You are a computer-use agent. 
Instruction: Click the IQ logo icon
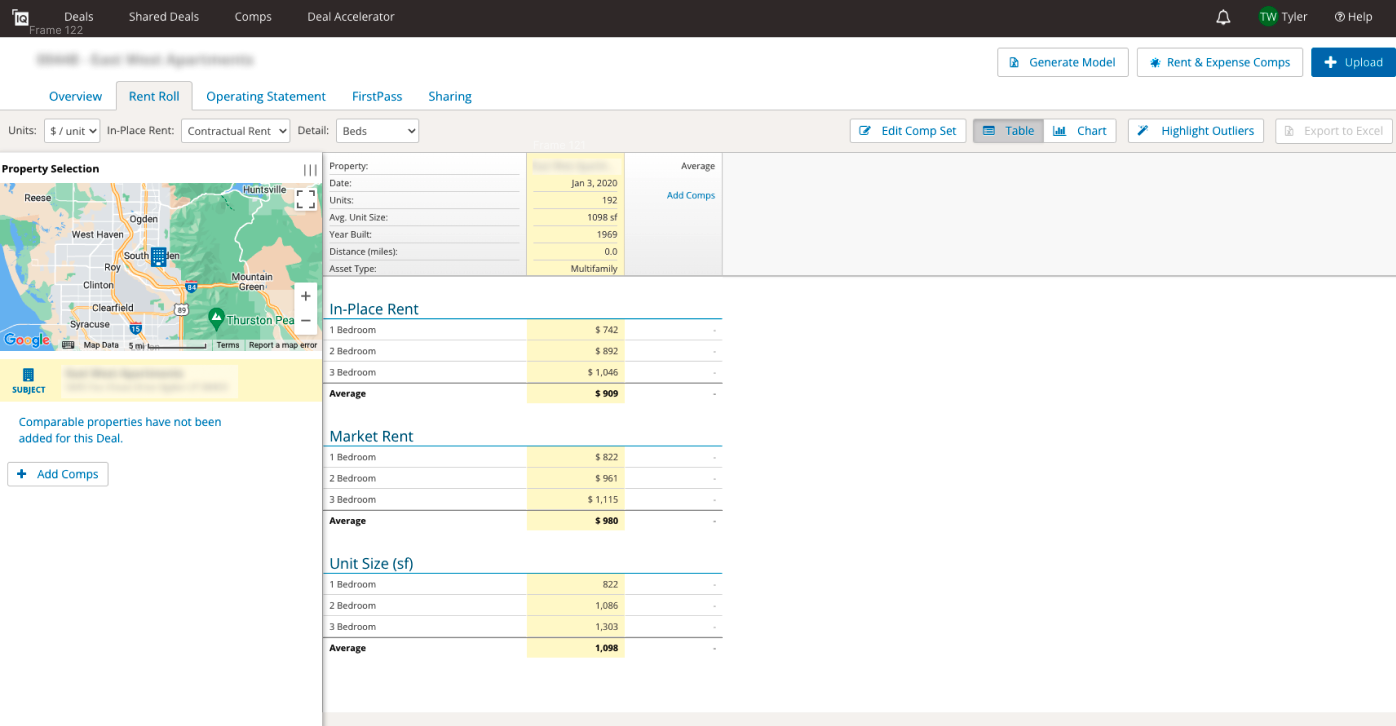click(20, 16)
